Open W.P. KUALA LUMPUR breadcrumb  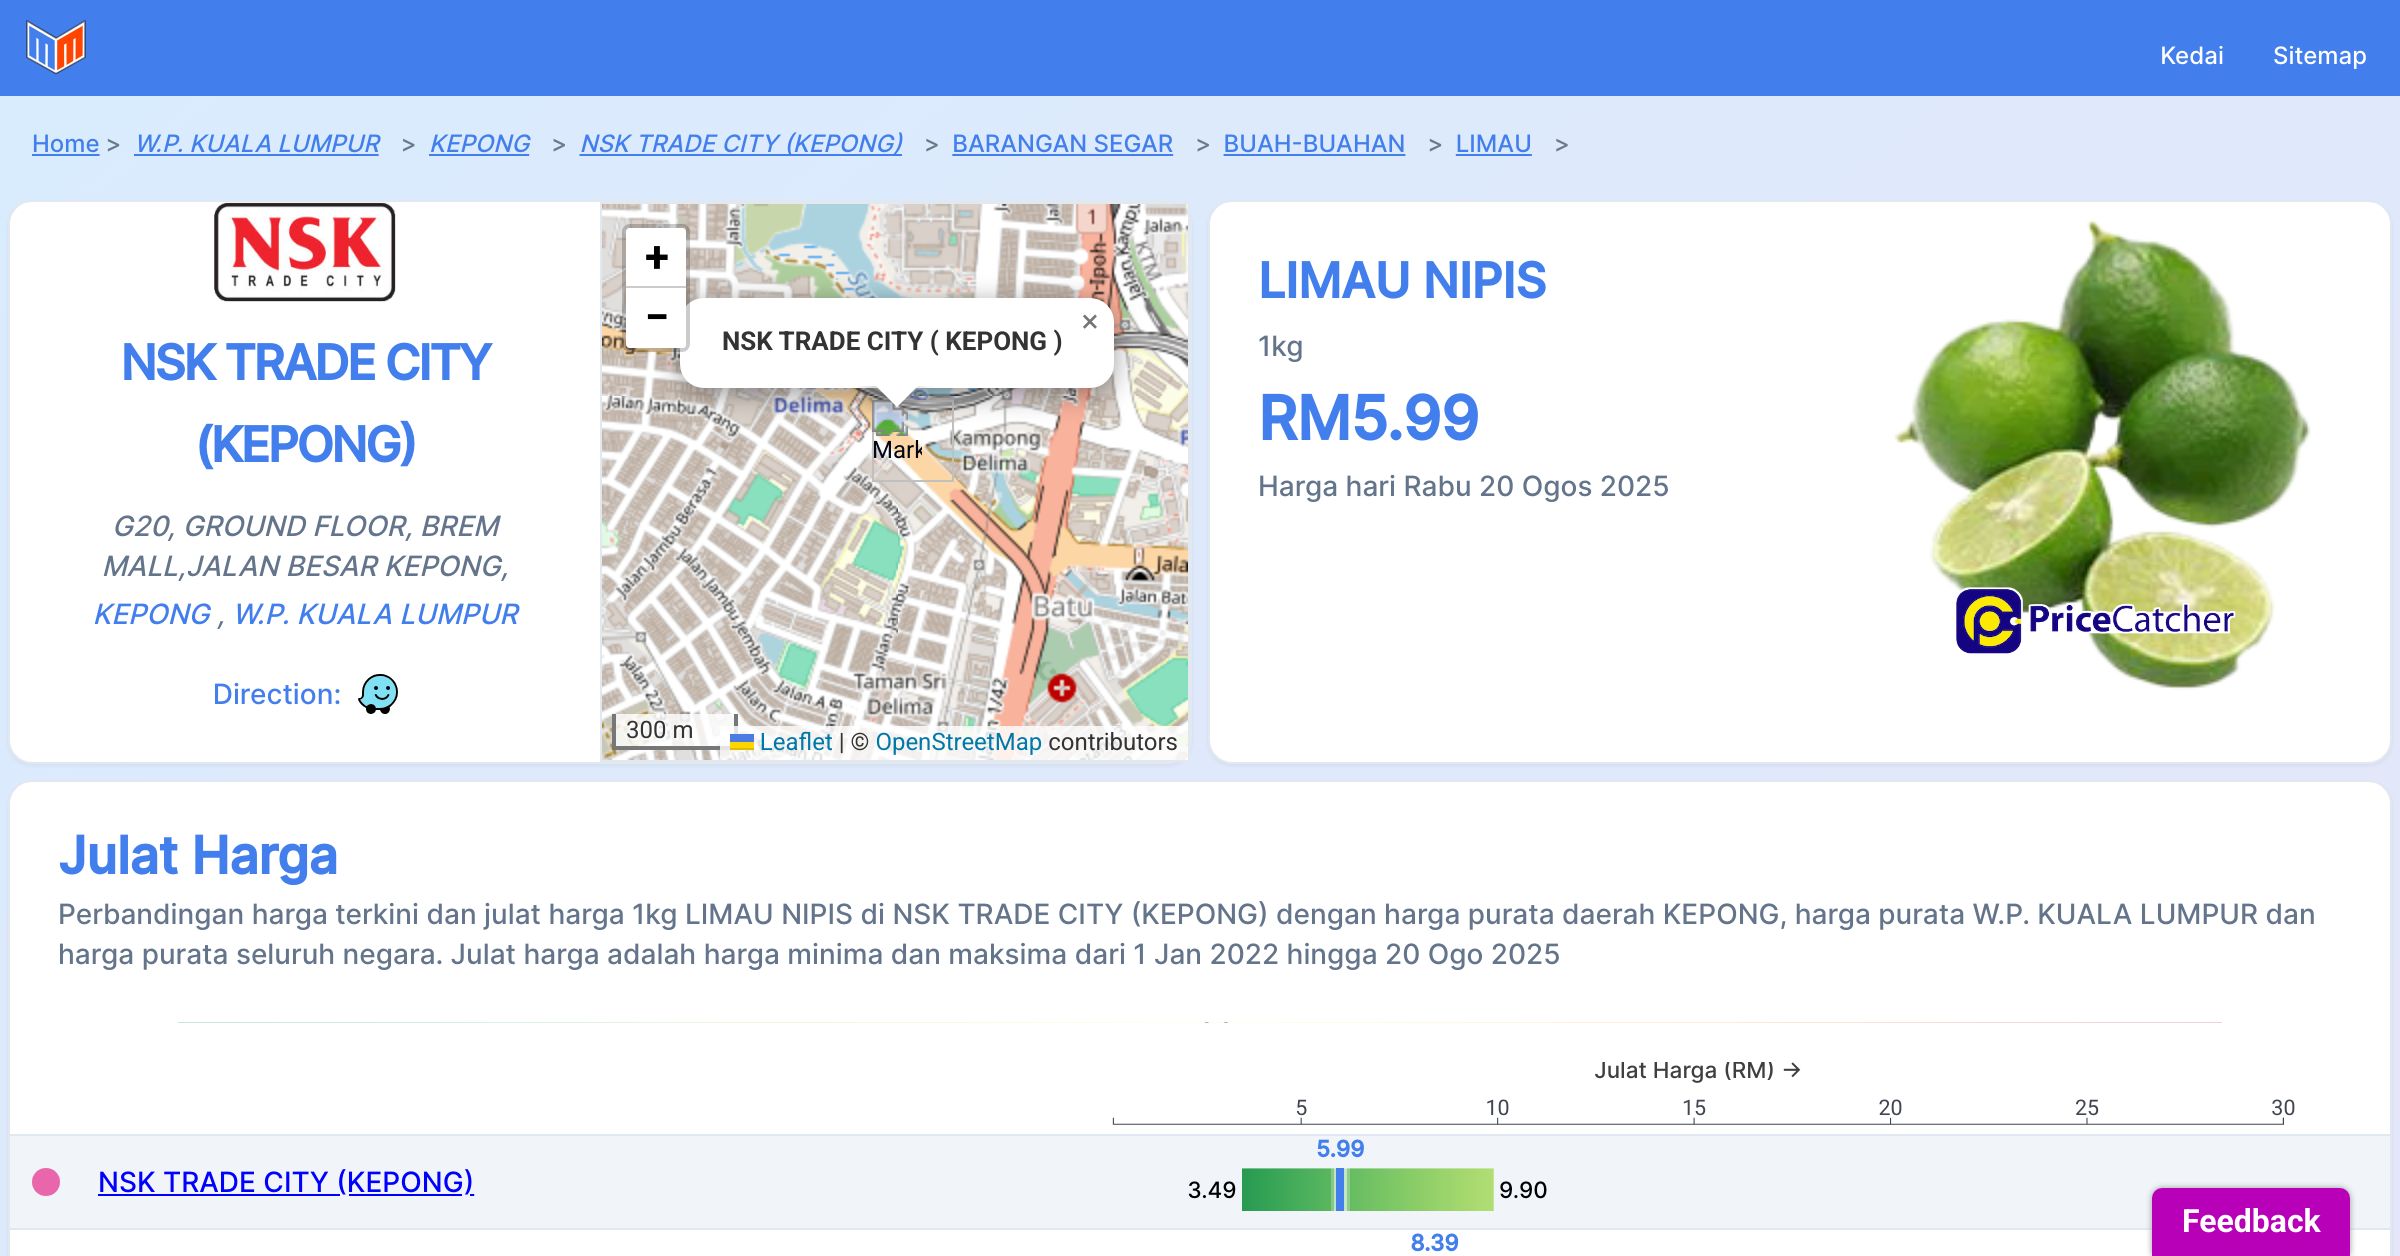click(258, 144)
